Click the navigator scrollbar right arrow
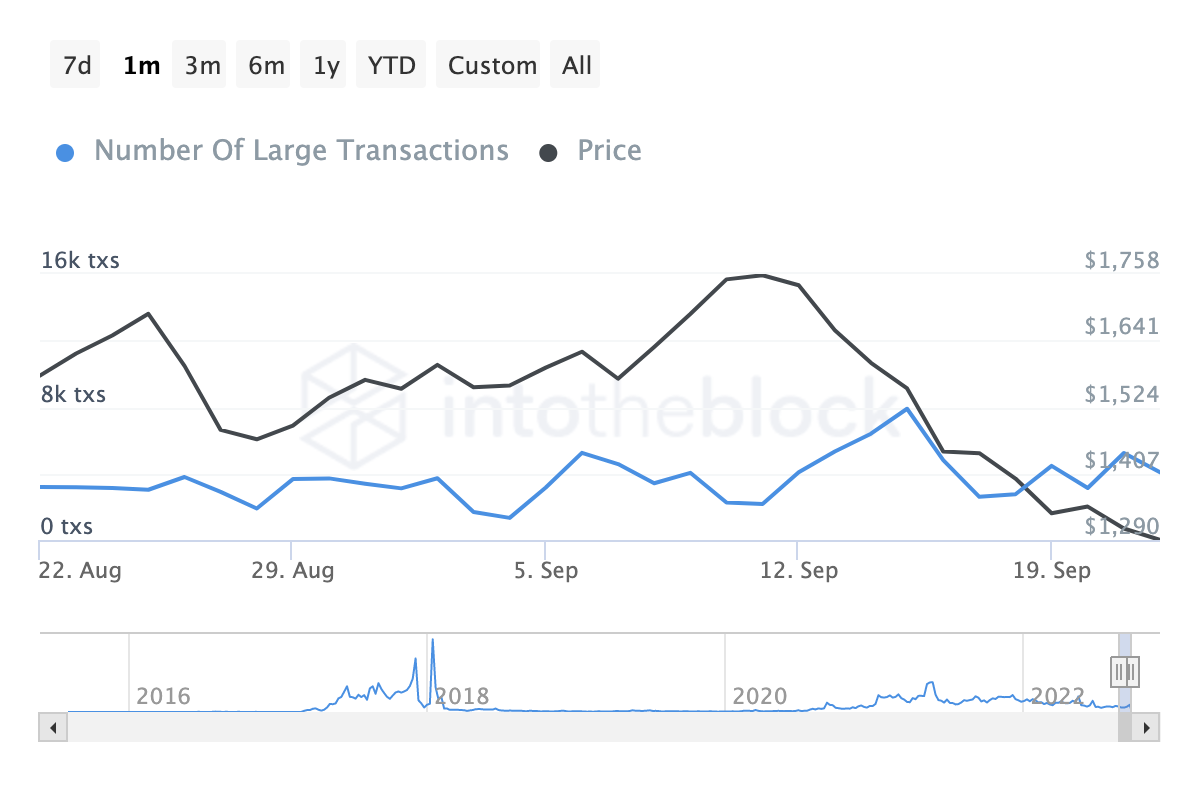Image resolution: width=1200 pixels, height=800 pixels. [x=1146, y=727]
